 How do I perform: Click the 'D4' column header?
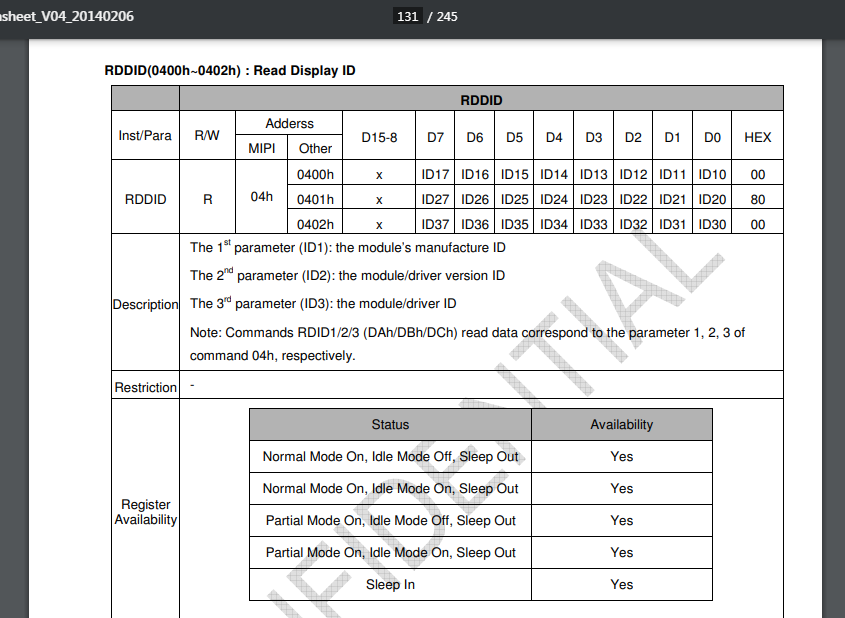pos(554,137)
